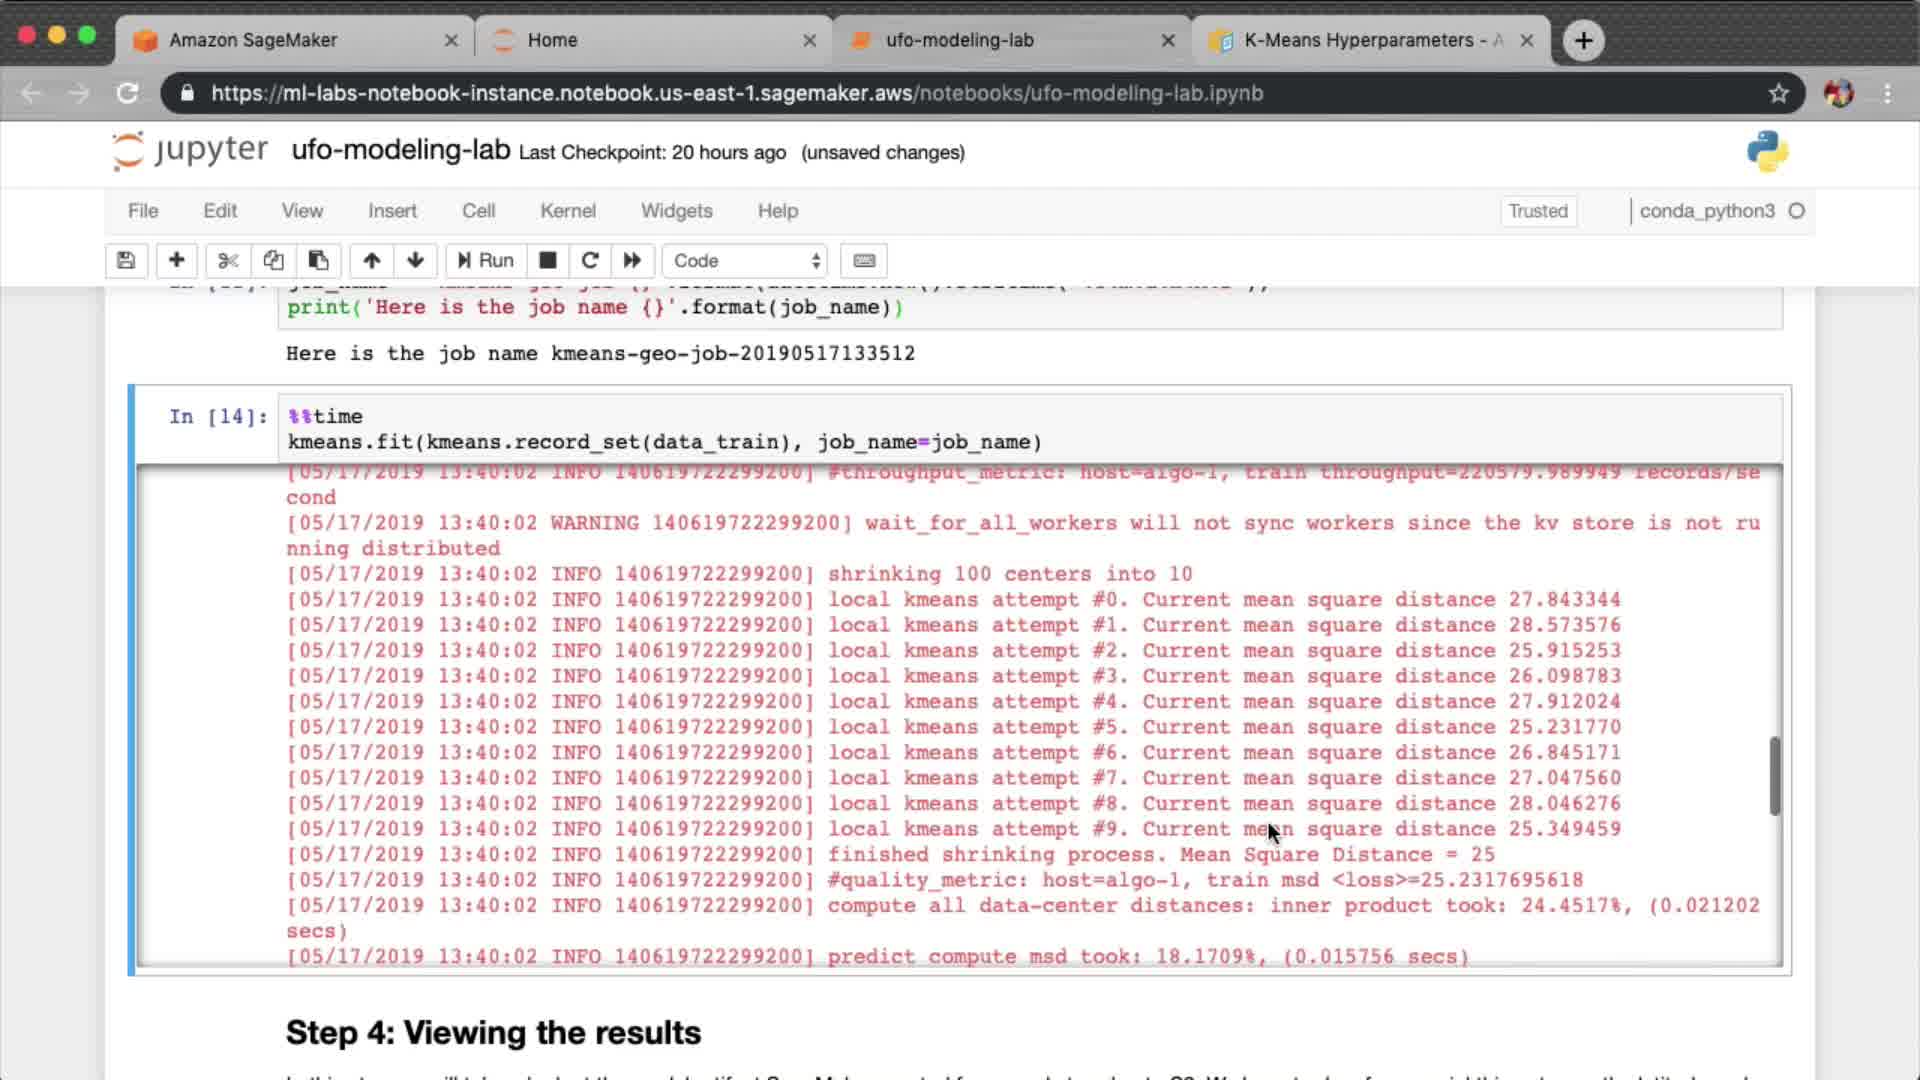Restart kernel and run all cells

[x=632, y=261]
